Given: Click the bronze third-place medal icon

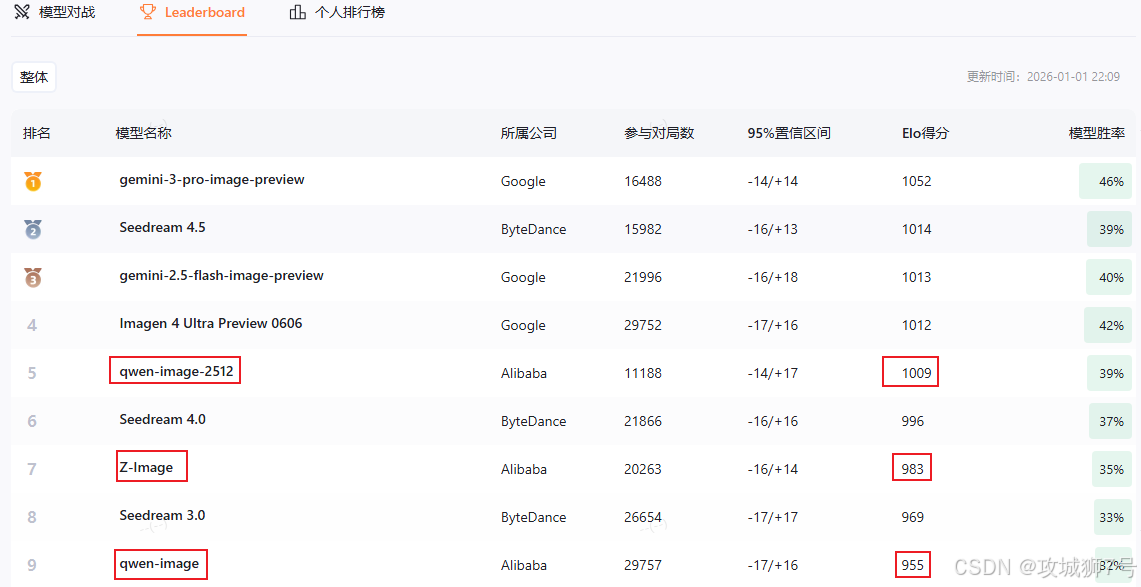Looking at the screenshot, I should (x=33, y=277).
